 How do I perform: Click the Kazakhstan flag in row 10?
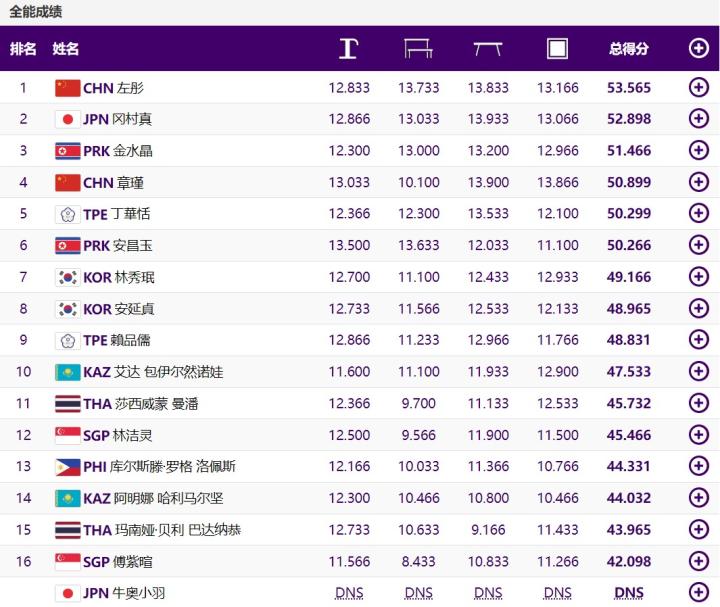pyautogui.click(x=67, y=372)
